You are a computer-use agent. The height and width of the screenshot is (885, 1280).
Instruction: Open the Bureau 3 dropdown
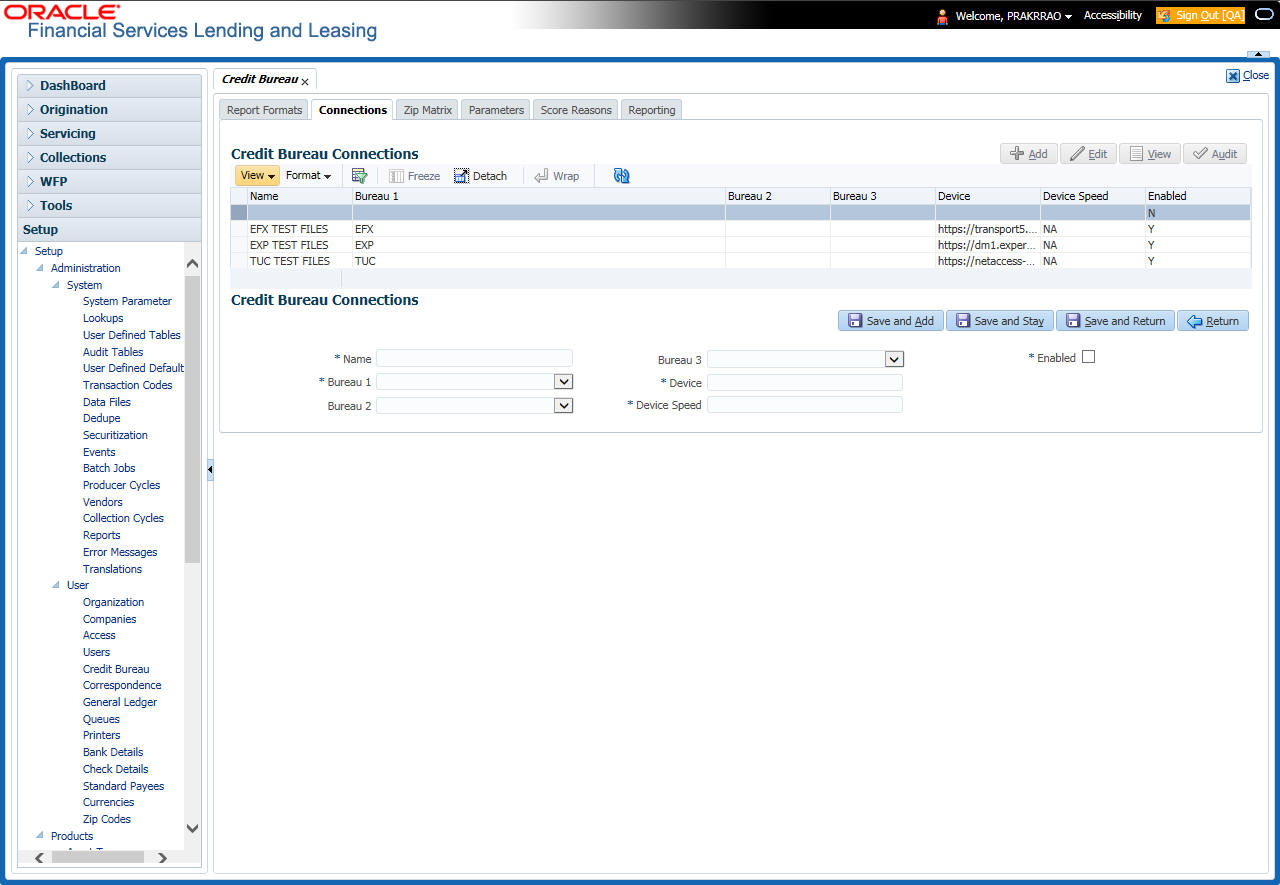(x=895, y=359)
